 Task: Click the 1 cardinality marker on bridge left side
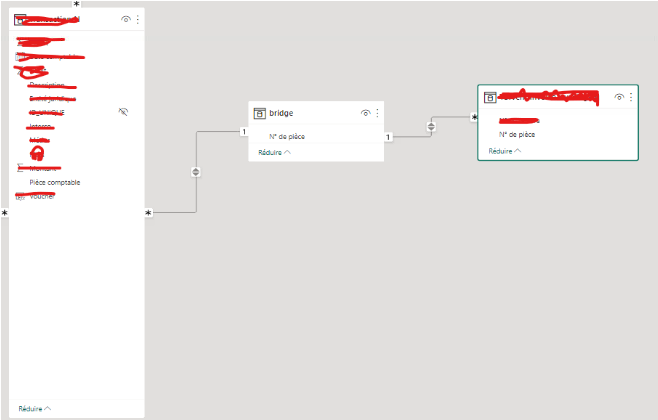pyautogui.click(x=244, y=132)
